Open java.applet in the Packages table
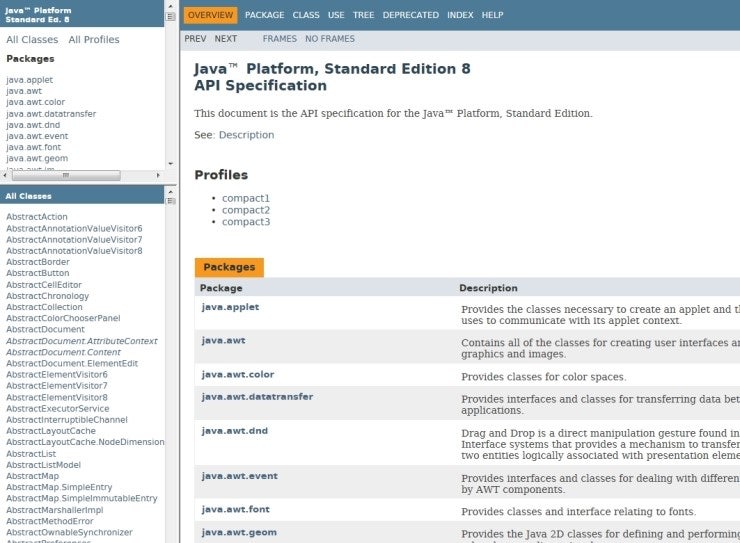 (x=230, y=307)
